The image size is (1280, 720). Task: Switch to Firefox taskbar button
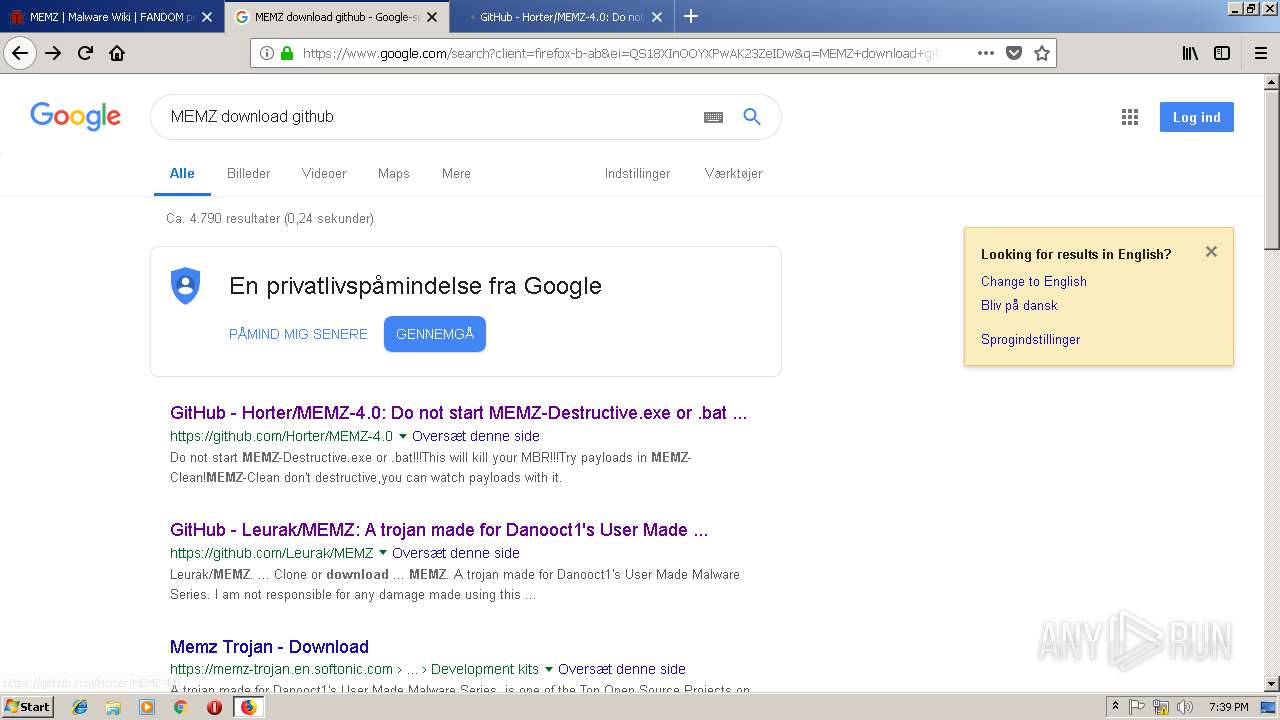point(248,707)
